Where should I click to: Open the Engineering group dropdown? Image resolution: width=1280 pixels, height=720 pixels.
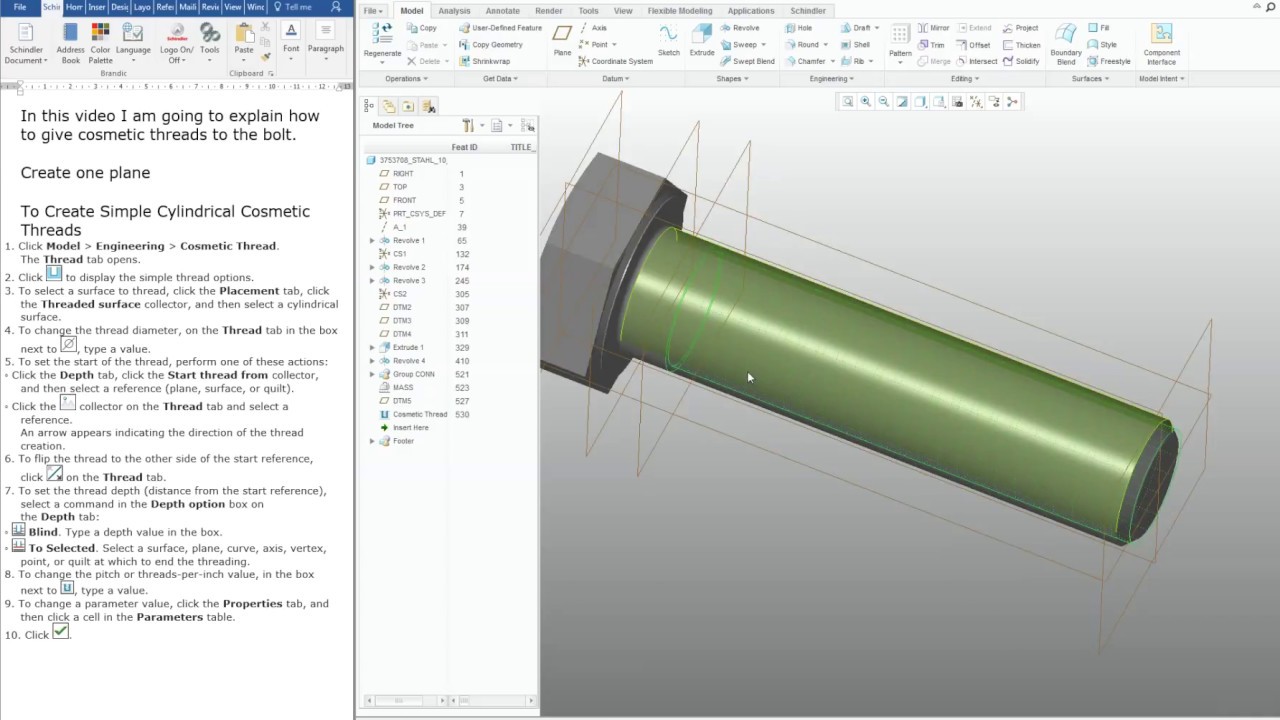point(831,78)
